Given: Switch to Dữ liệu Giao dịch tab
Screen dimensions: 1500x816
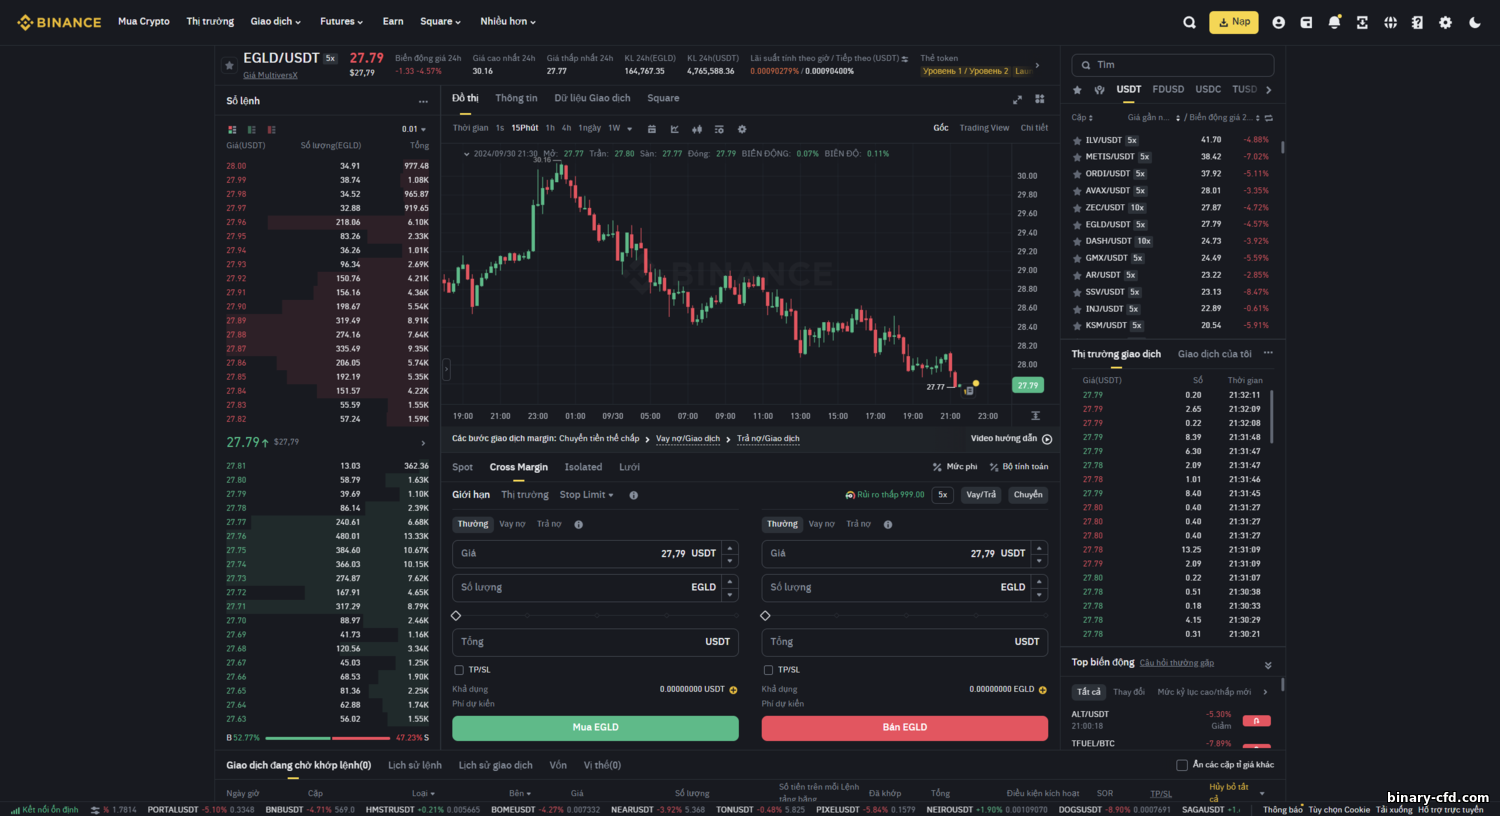Looking at the screenshot, I should click(592, 98).
